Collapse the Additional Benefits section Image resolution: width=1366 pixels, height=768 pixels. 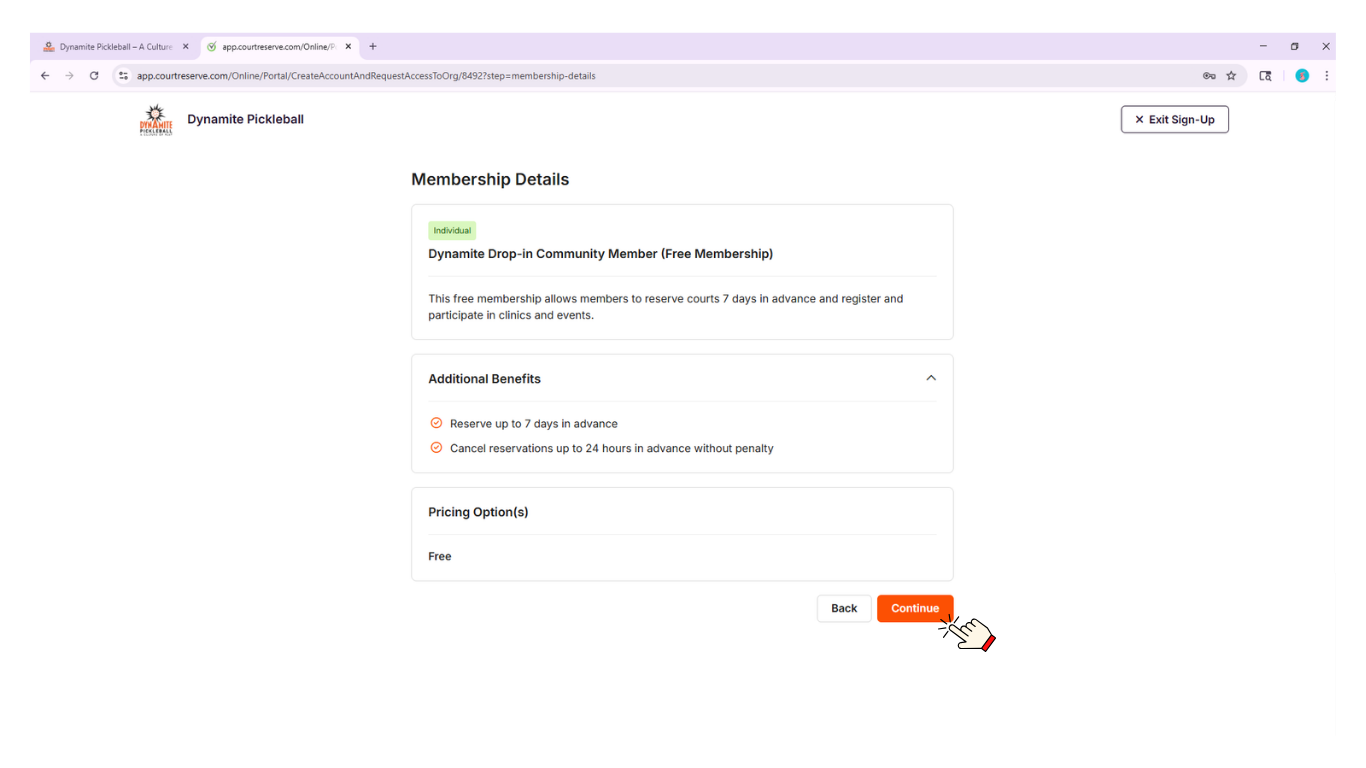point(931,378)
